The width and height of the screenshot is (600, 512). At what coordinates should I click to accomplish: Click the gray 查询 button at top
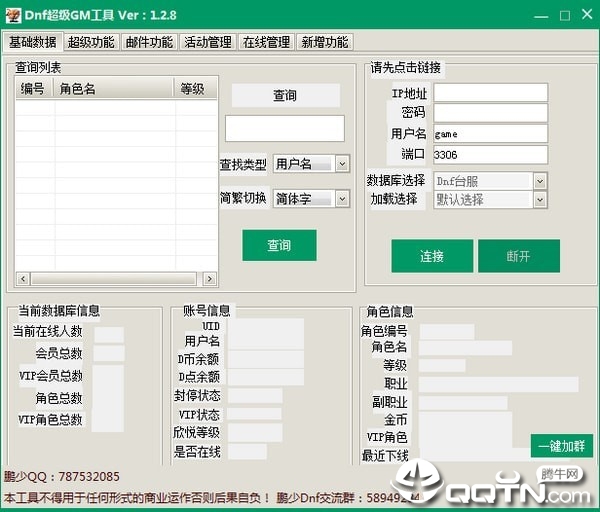(x=285, y=95)
